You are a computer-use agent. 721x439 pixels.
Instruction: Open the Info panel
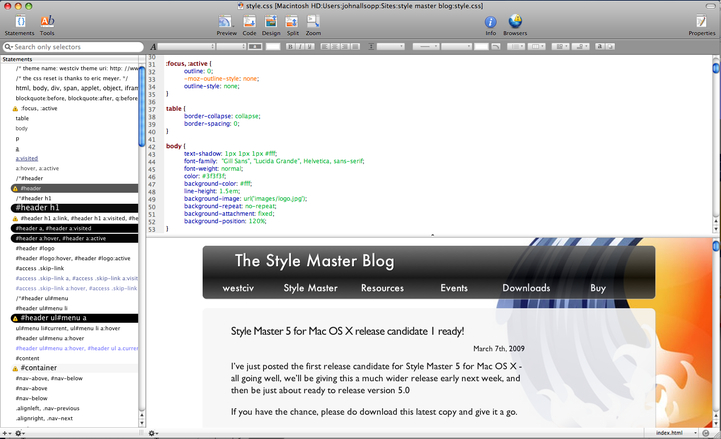click(491, 24)
